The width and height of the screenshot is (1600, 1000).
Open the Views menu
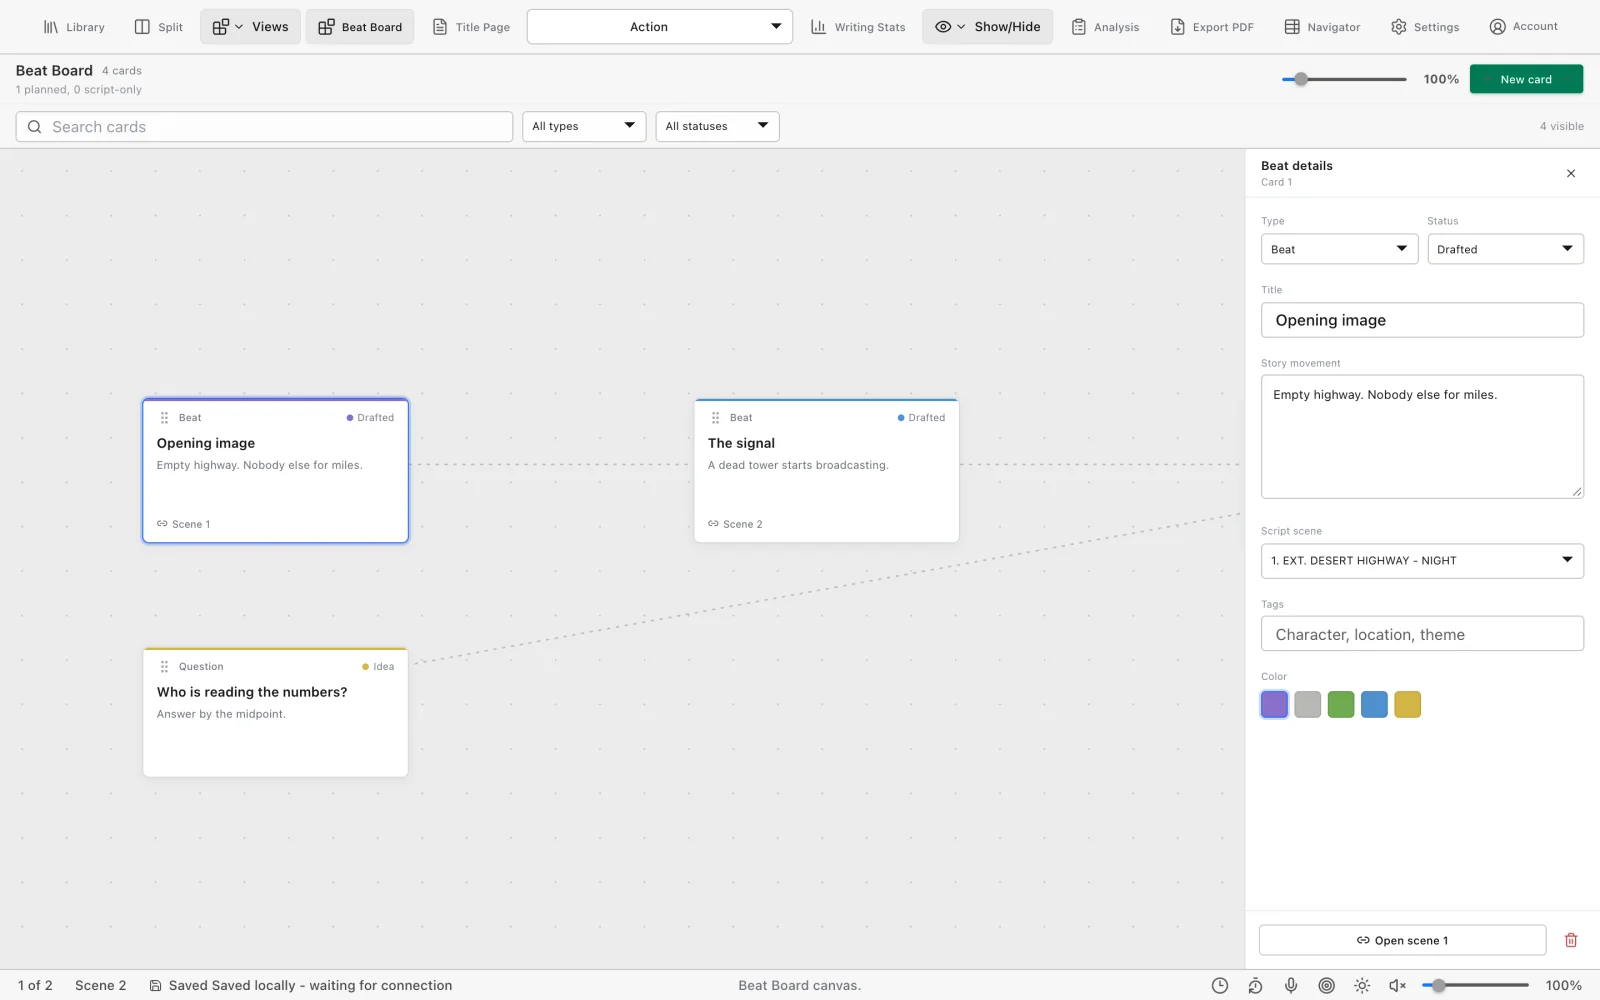250,27
